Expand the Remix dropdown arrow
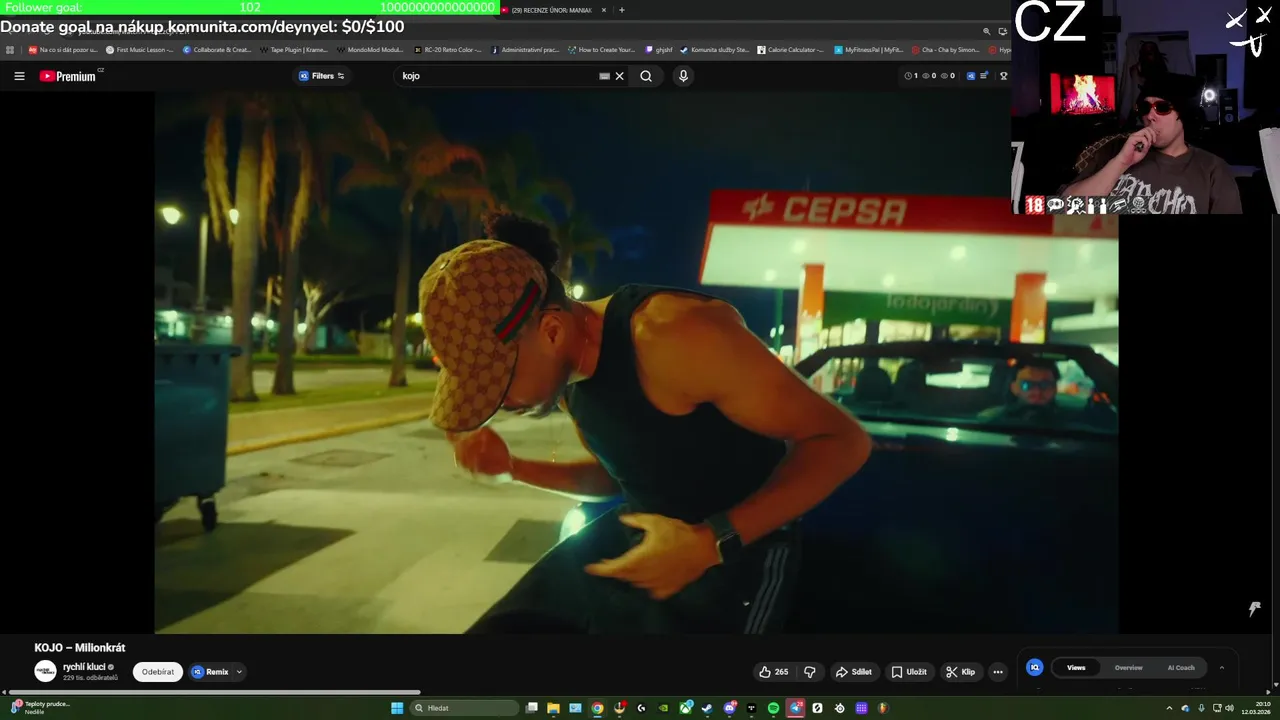Image resolution: width=1280 pixels, height=720 pixels. (x=239, y=672)
